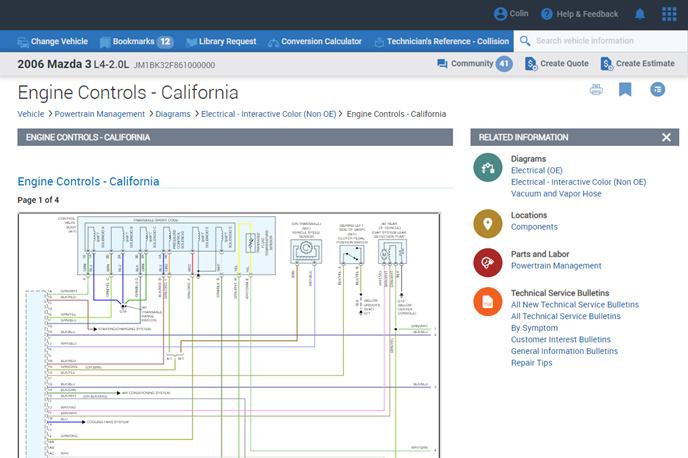
Task: Open Repair Tips link
Action: 531,363
